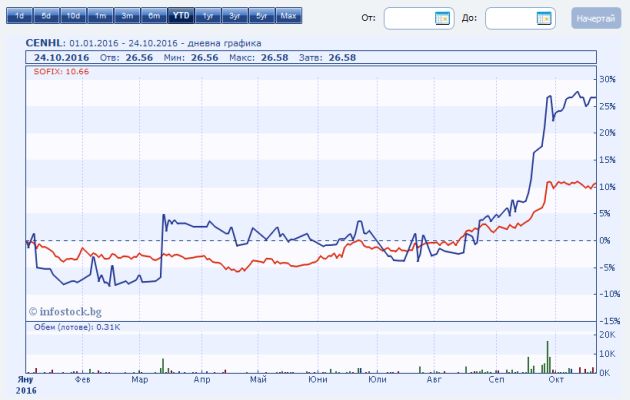Image resolution: width=630 pixels, height=400 pixels.
Task: Click the Отв: 26.56 opening value
Action: [x=126, y=58]
